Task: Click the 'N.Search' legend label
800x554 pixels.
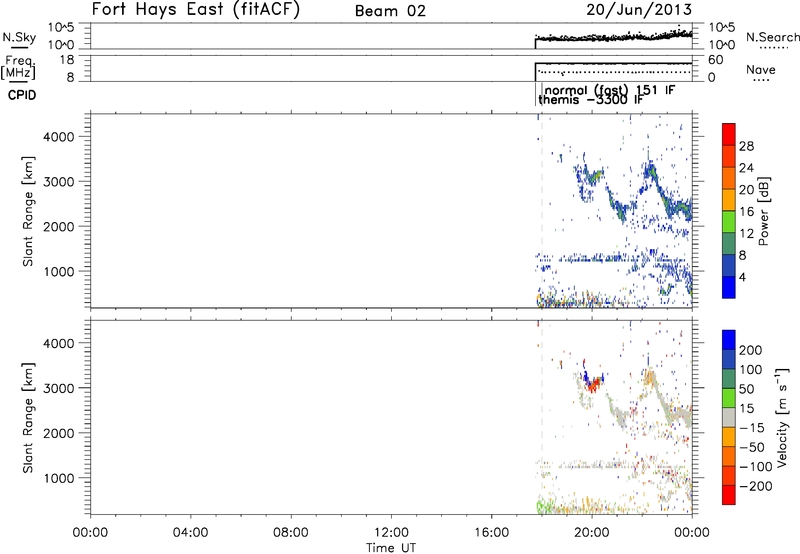Action: pyautogui.click(x=773, y=37)
